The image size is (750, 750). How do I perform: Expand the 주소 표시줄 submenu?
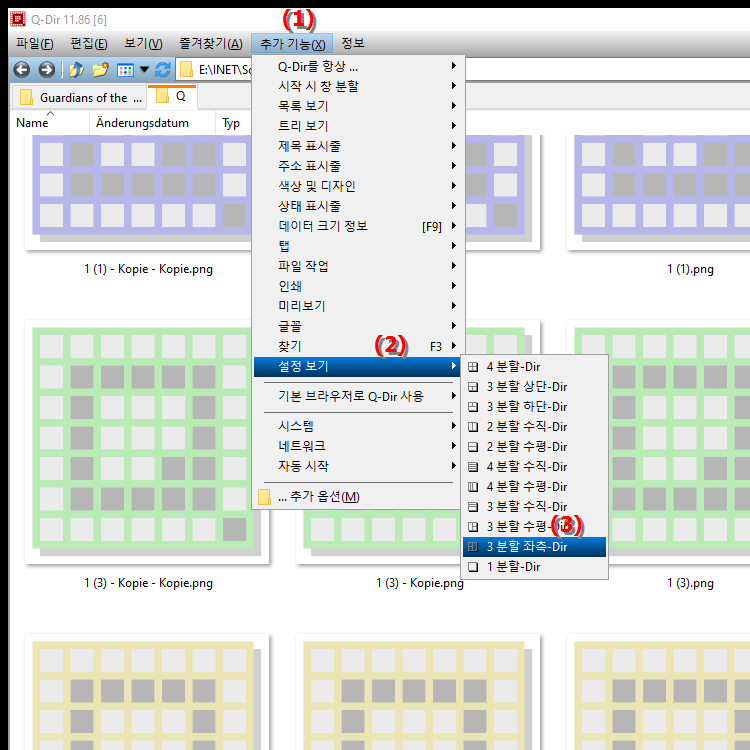(x=357, y=166)
